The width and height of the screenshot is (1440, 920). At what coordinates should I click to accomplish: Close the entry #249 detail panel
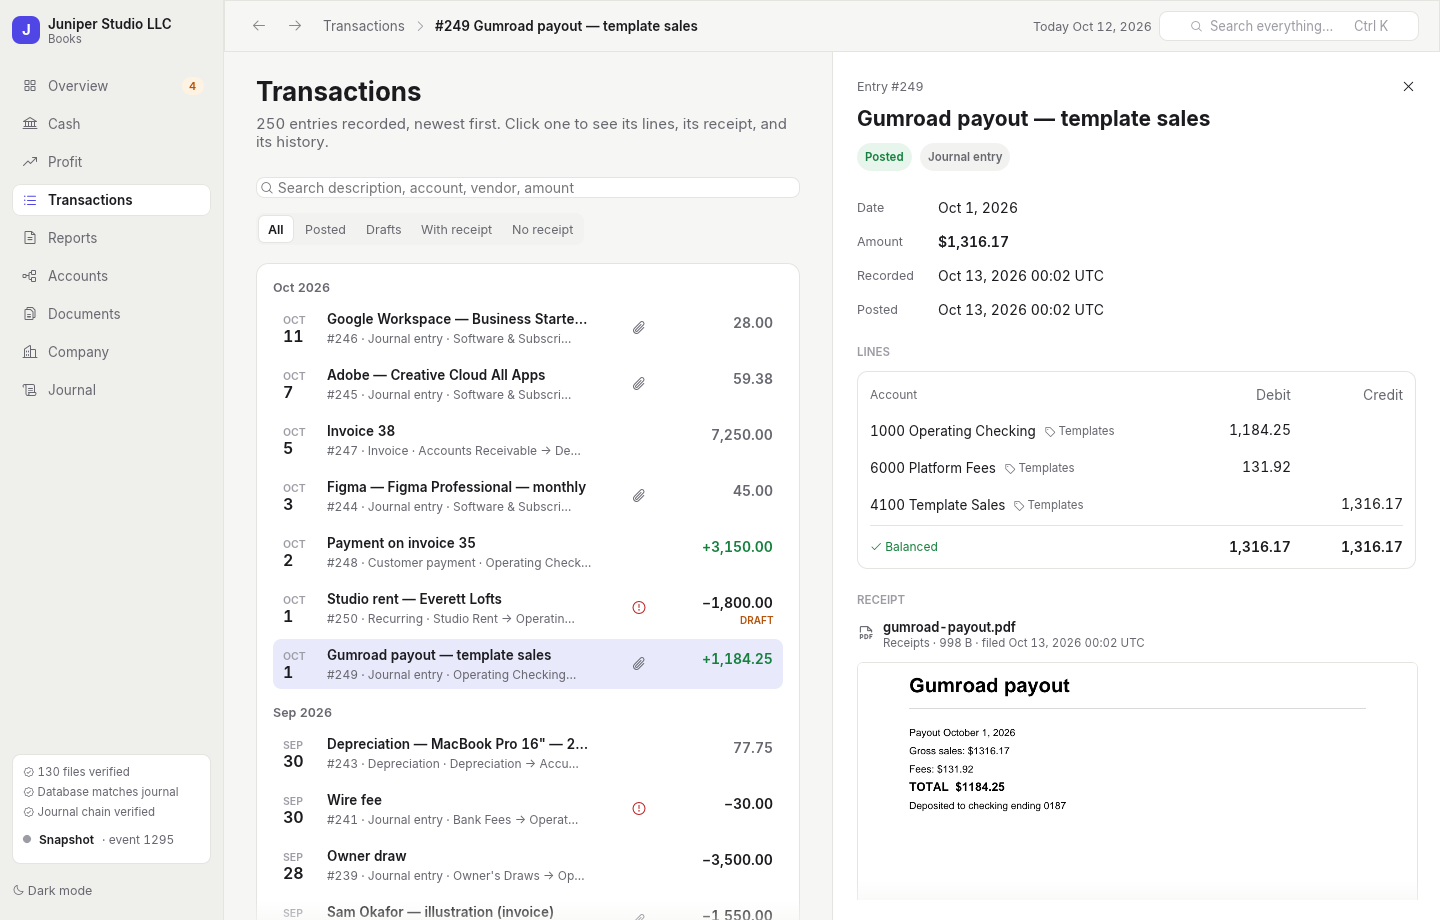(x=1408, y=87)
